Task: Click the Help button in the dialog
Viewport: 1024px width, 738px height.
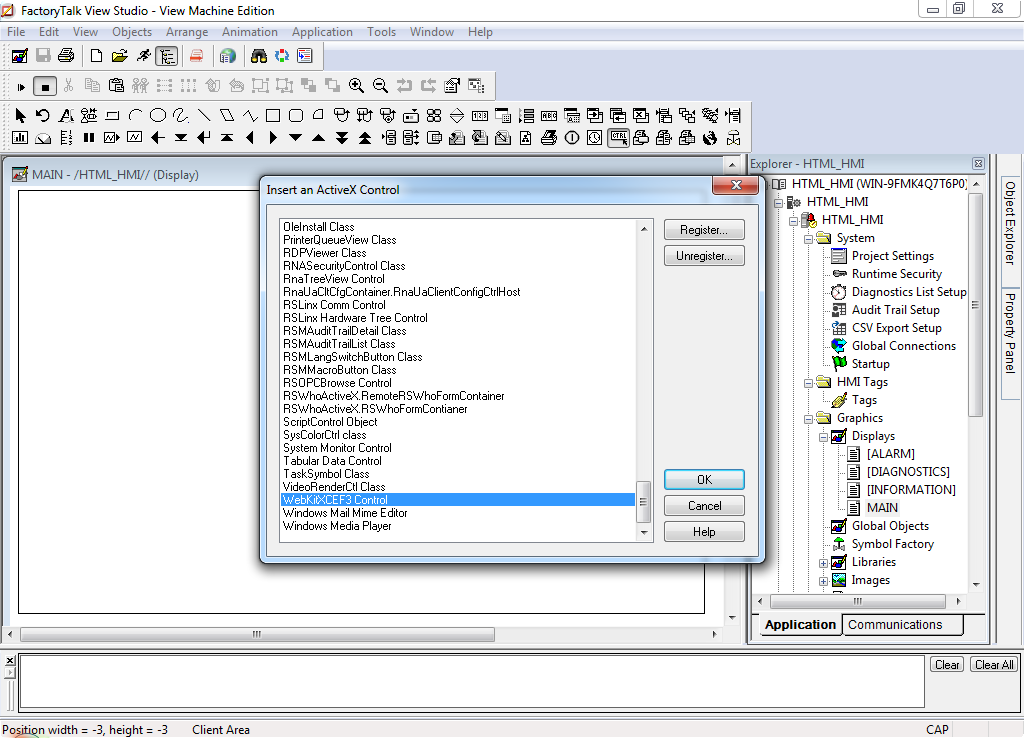Action: (704, 532)
